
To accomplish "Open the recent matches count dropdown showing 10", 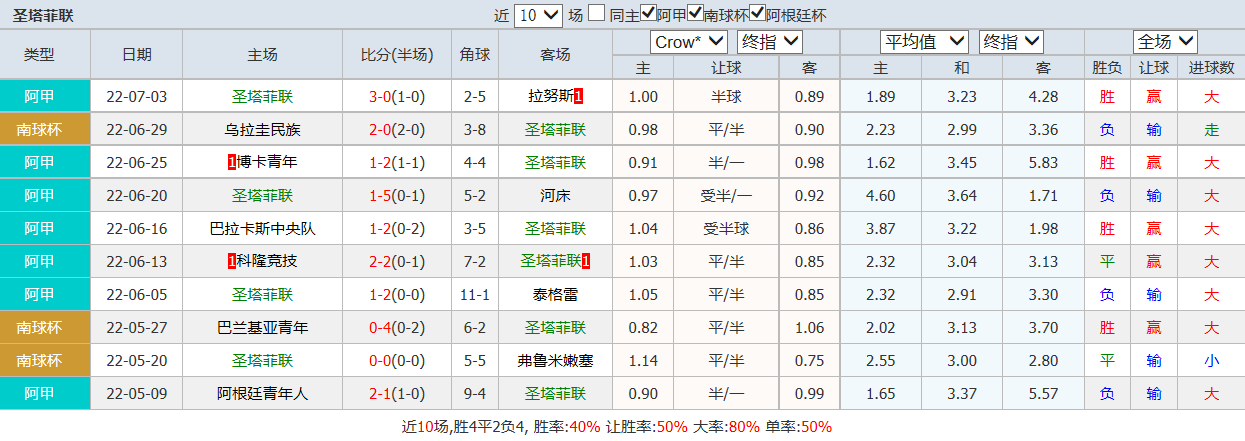I will [539, 15].
